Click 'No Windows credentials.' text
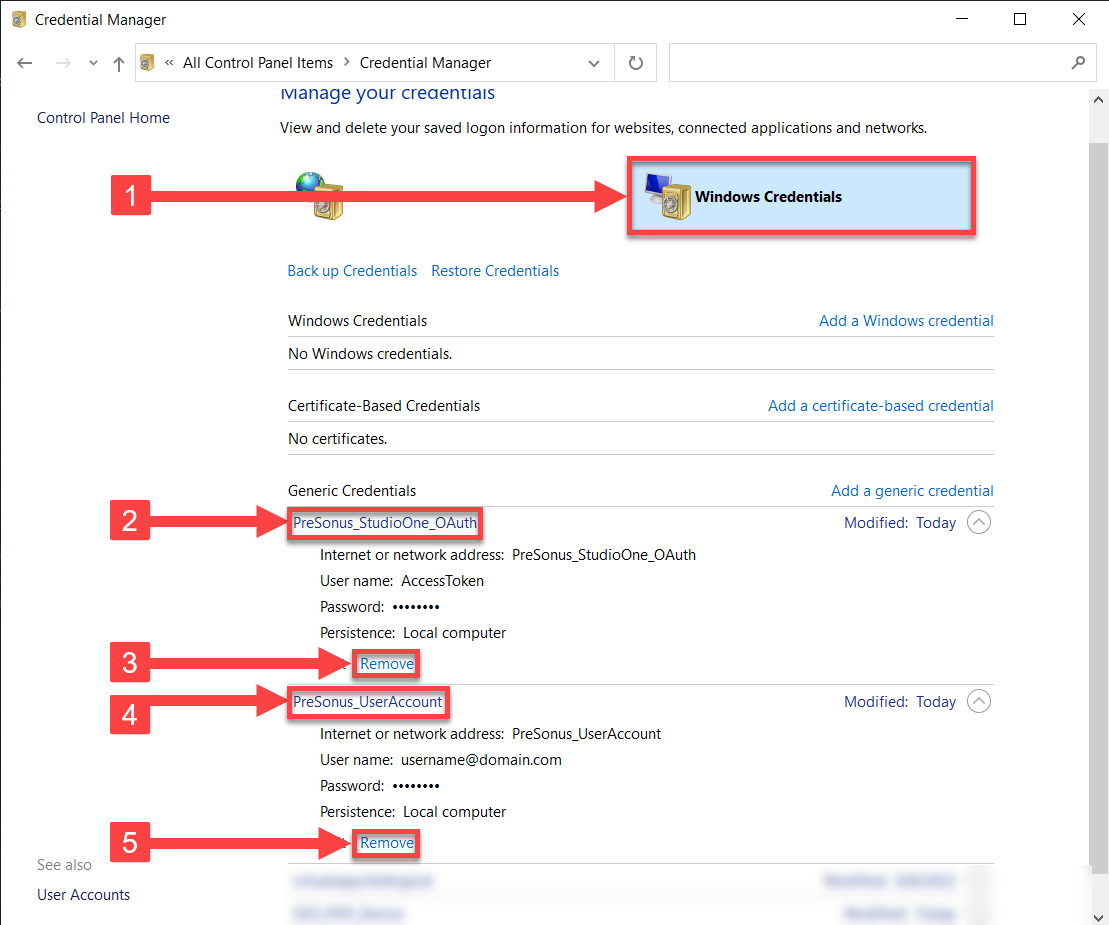Viewport: 1109px width, 925px height. [370, 354]
